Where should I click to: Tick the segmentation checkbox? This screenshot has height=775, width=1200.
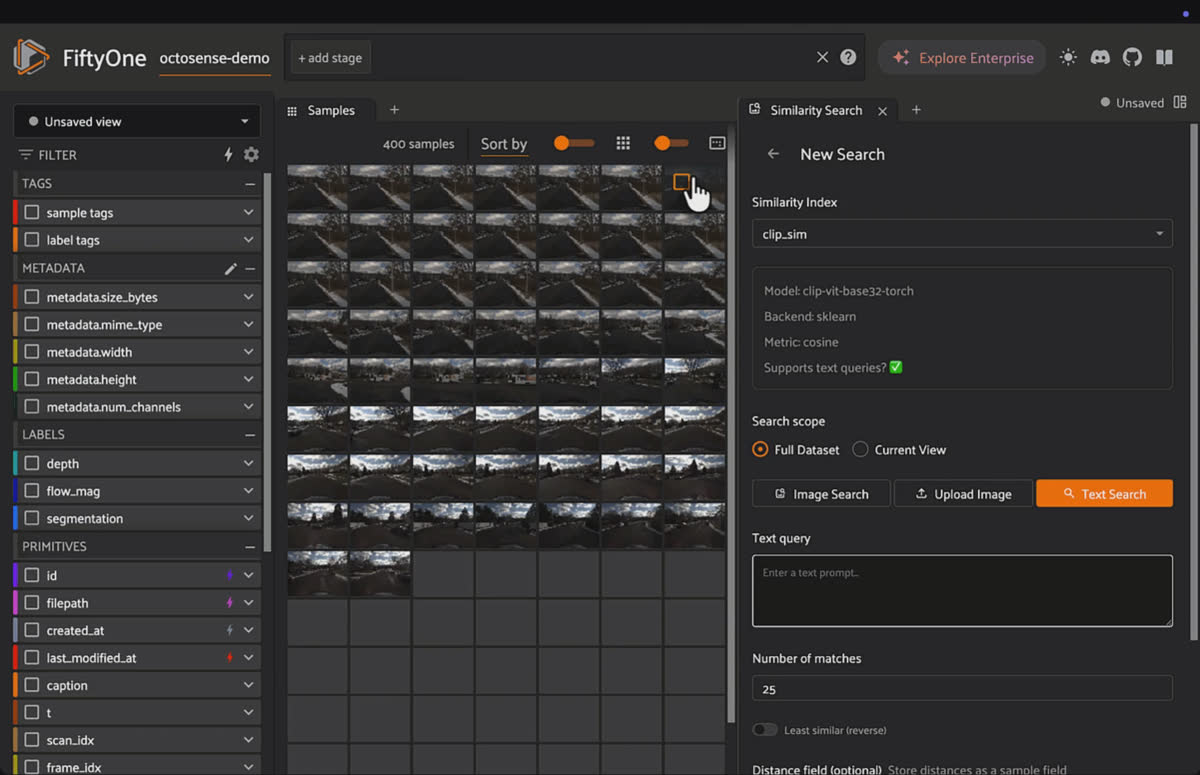coord(32,519)
